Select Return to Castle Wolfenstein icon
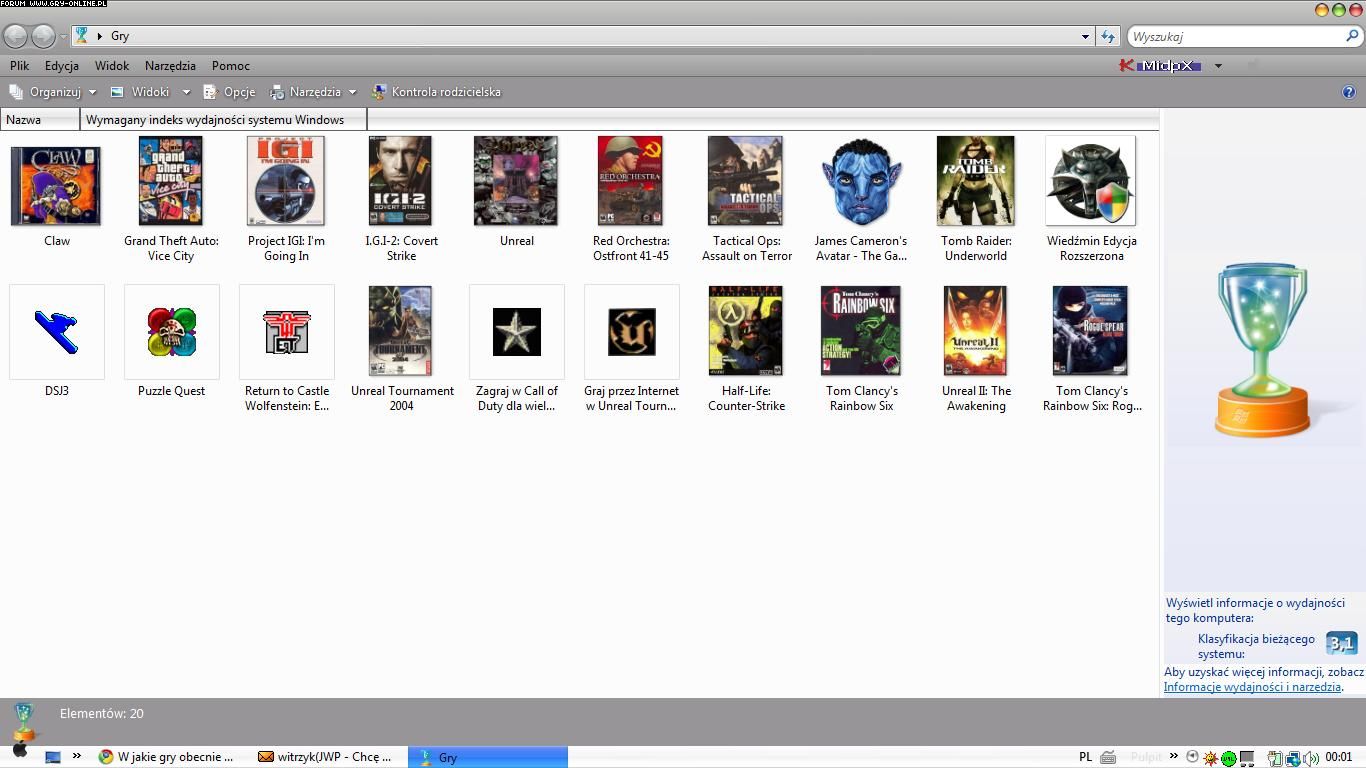Image resolution: width=1366 pixels, height=768 pixels. (x=287, y=332)
